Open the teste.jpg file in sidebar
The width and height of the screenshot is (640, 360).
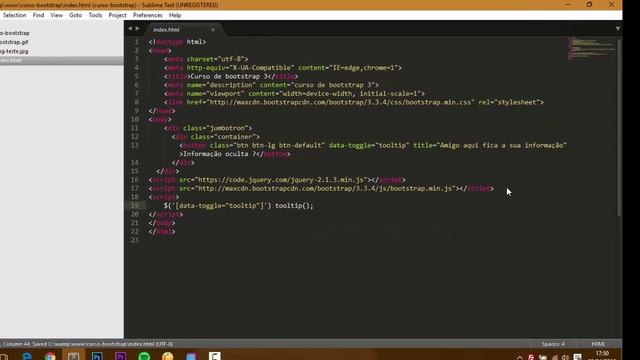(x=14, y=51)
